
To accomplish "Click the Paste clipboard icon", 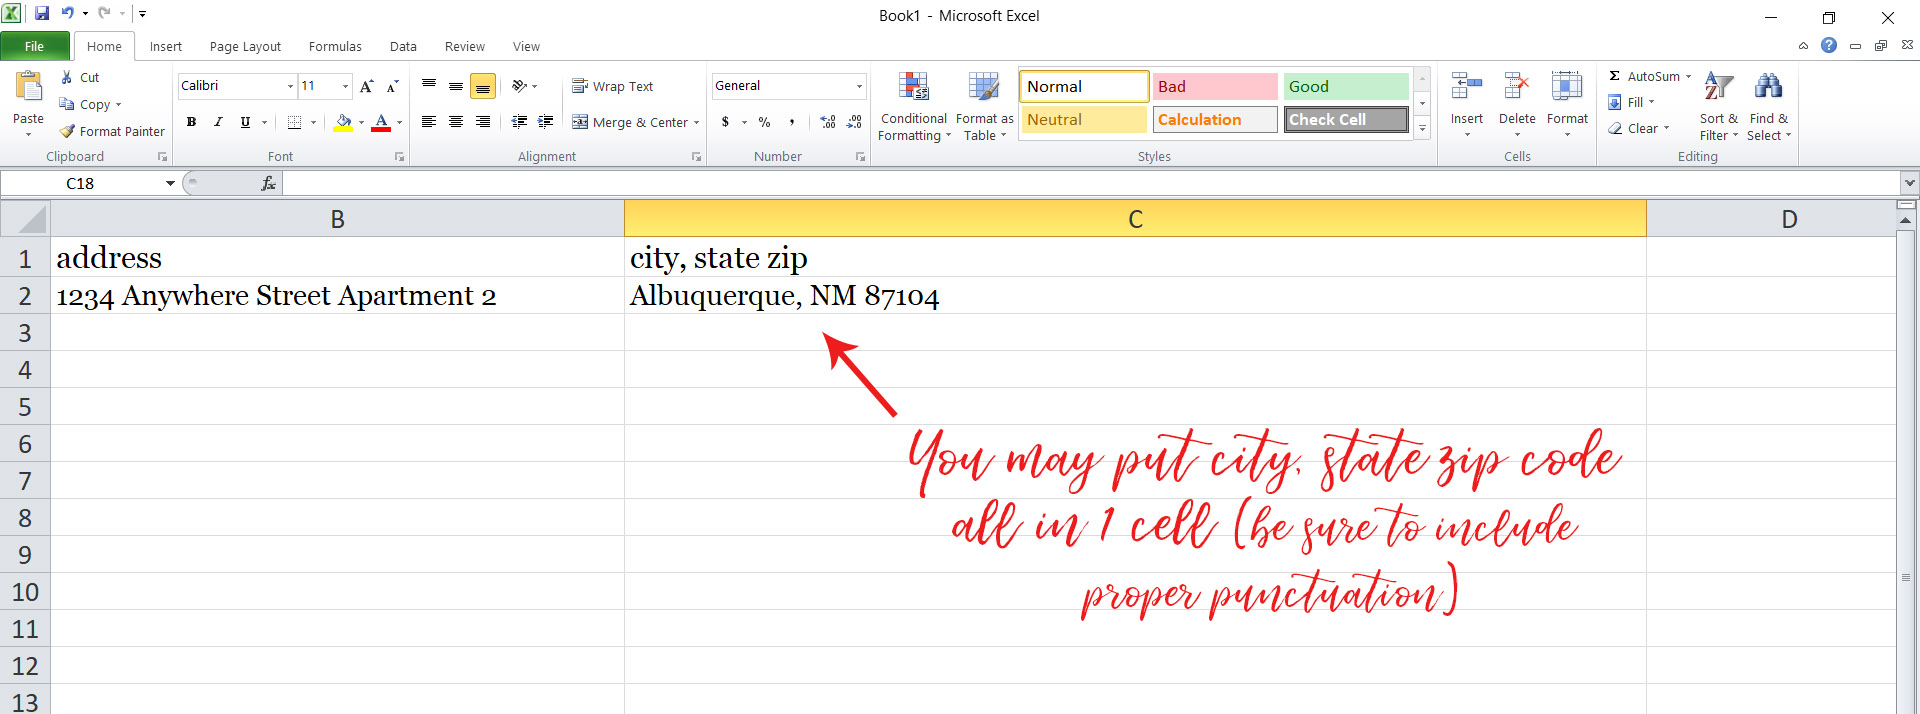I will [28, 86].
